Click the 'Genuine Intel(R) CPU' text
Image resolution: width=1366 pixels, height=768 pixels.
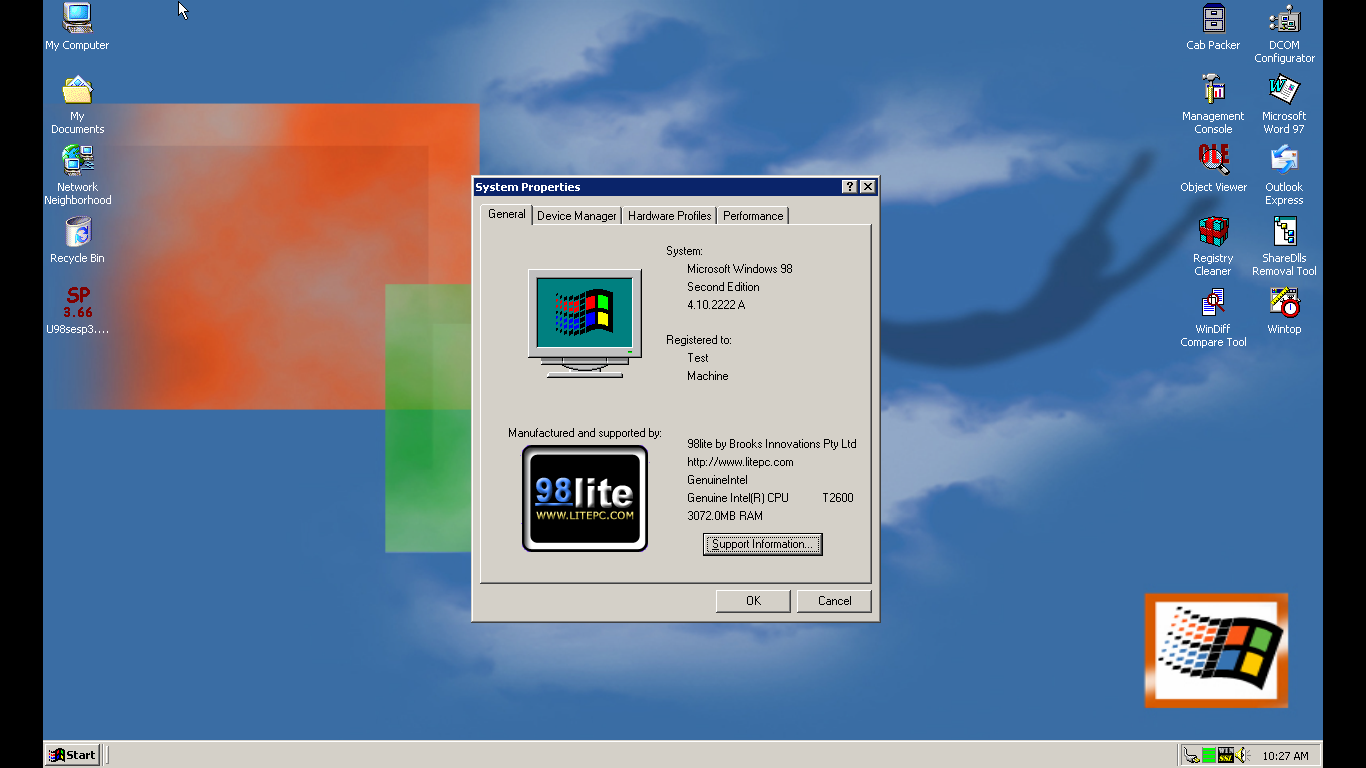click(x=738, y=498)
